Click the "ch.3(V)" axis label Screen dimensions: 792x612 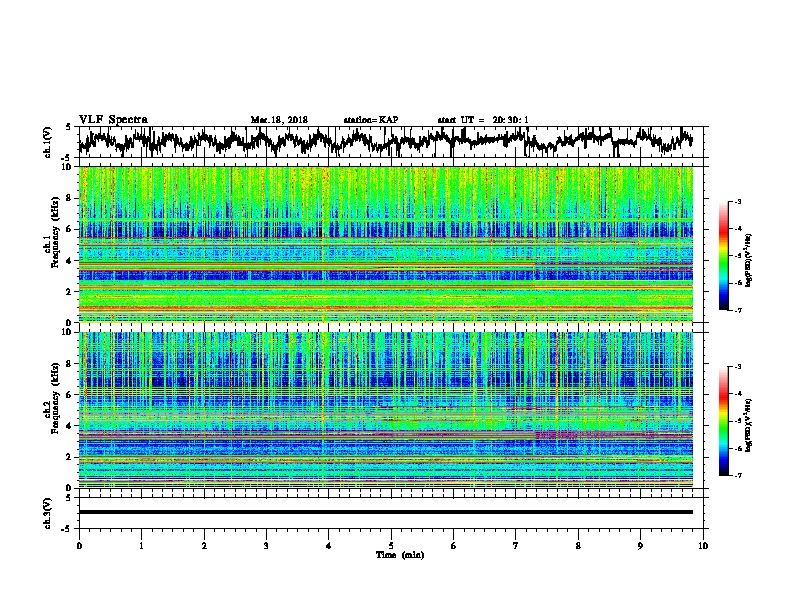48,513
